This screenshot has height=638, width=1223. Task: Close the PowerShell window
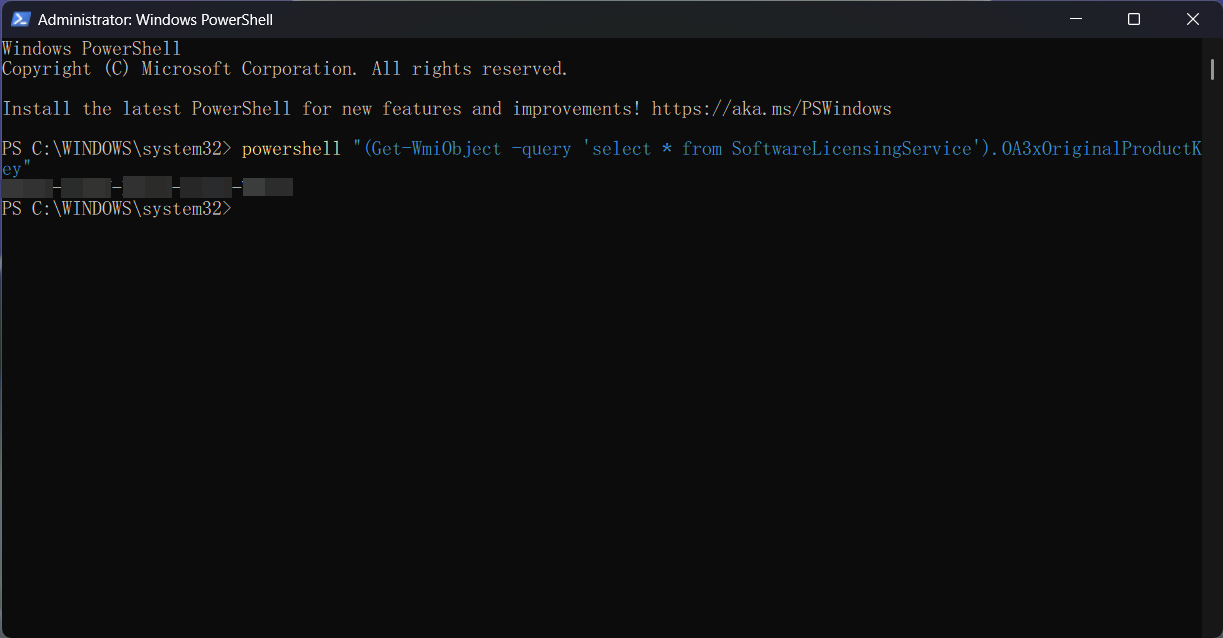tap(1193, 18)
